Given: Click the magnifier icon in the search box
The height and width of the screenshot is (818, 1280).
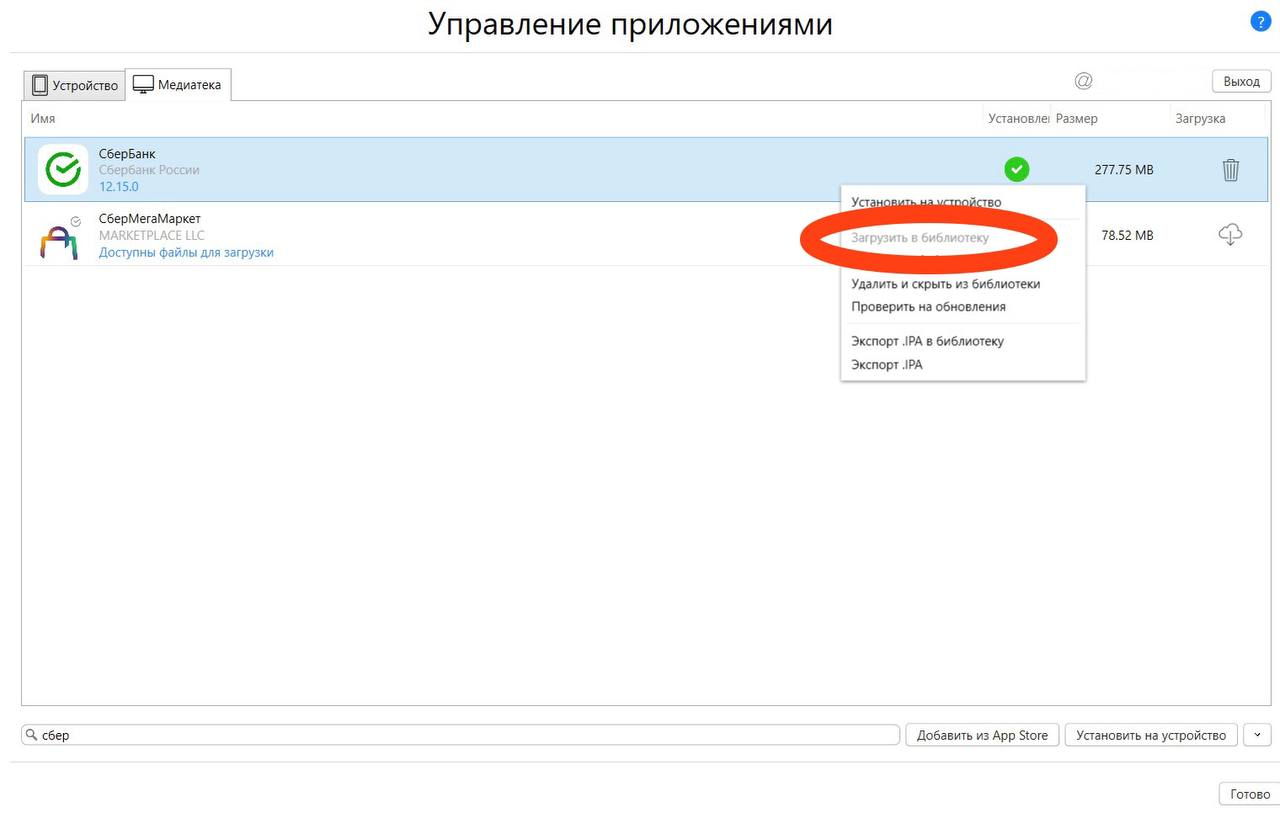Looking at the screenshot, I should pos(31,735).
